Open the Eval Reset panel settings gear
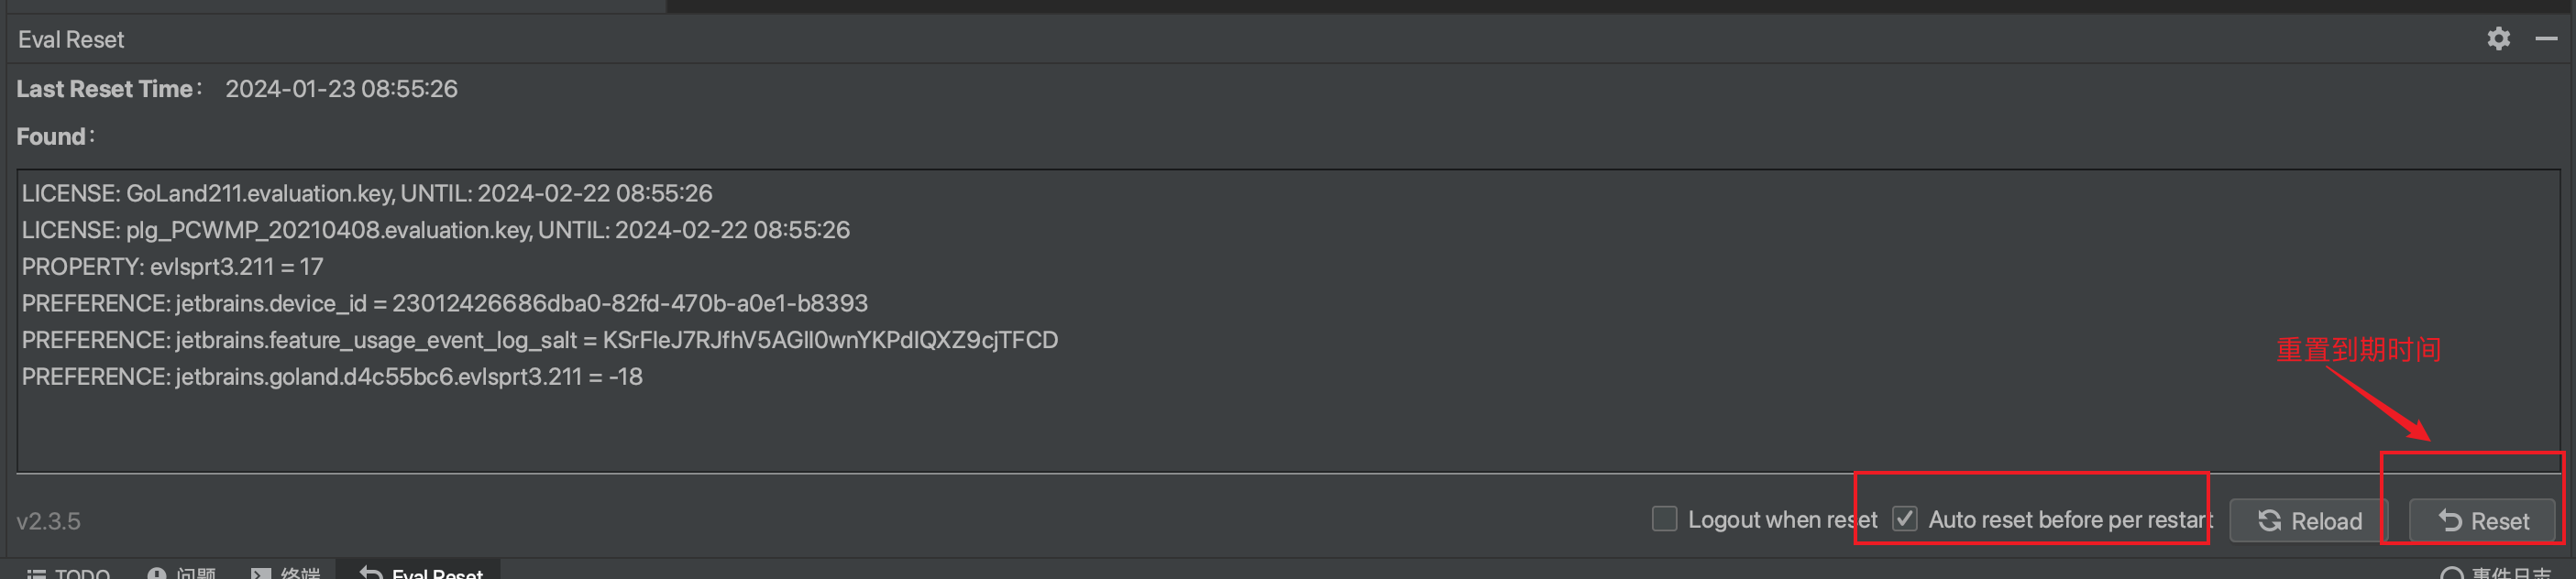The height and width of the screenshot is (579, 2576). (2498, 39)
